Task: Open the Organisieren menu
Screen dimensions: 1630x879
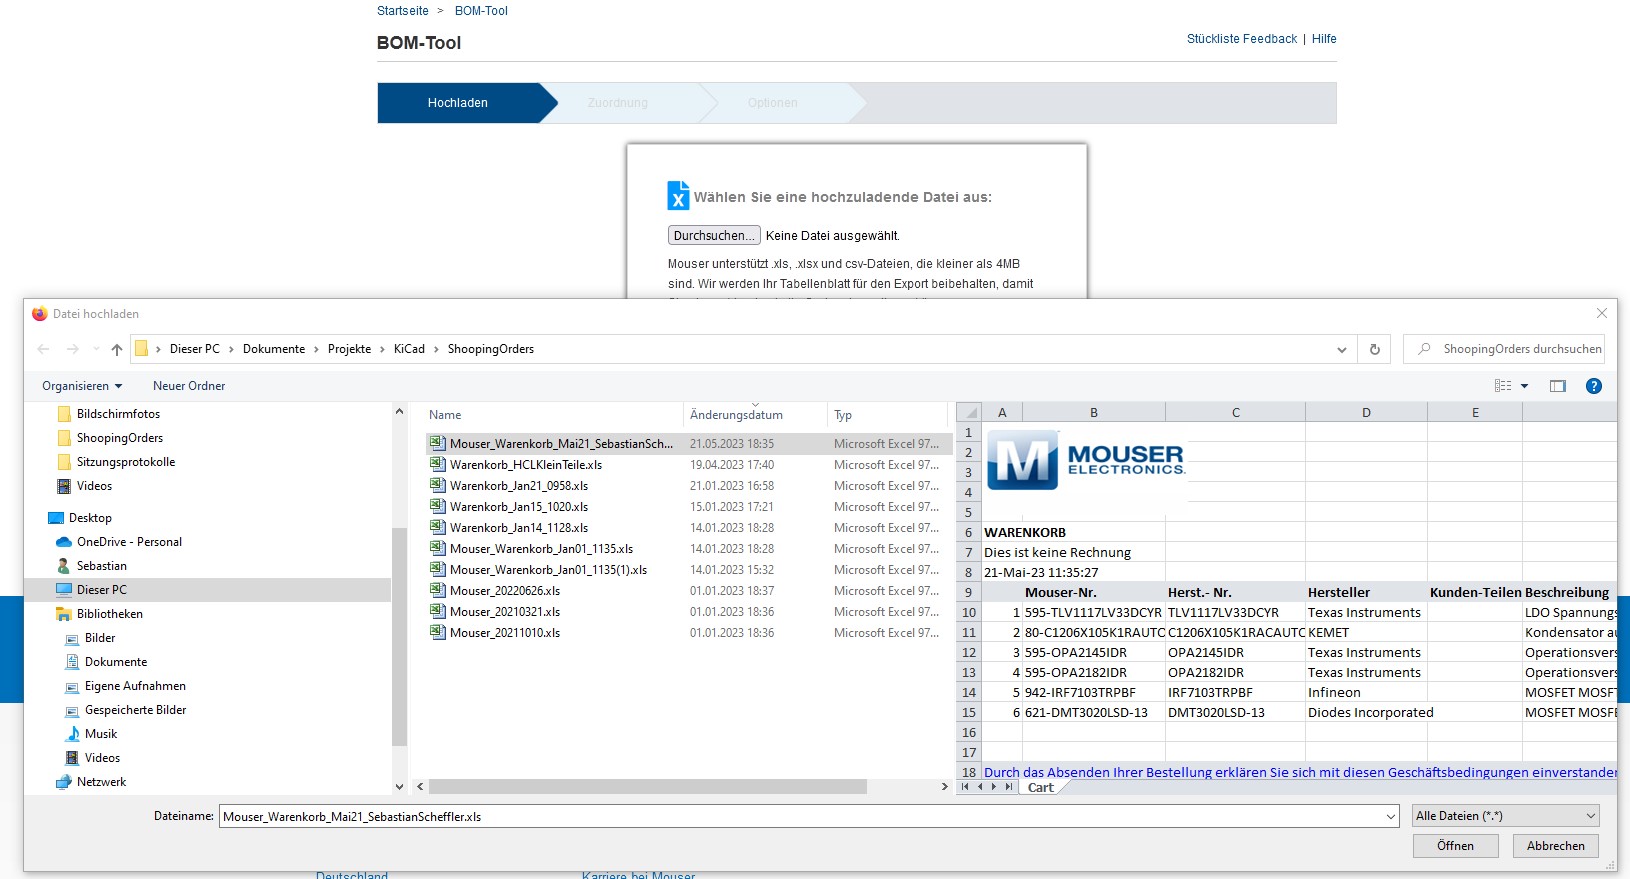Action: tap(82, 386)
